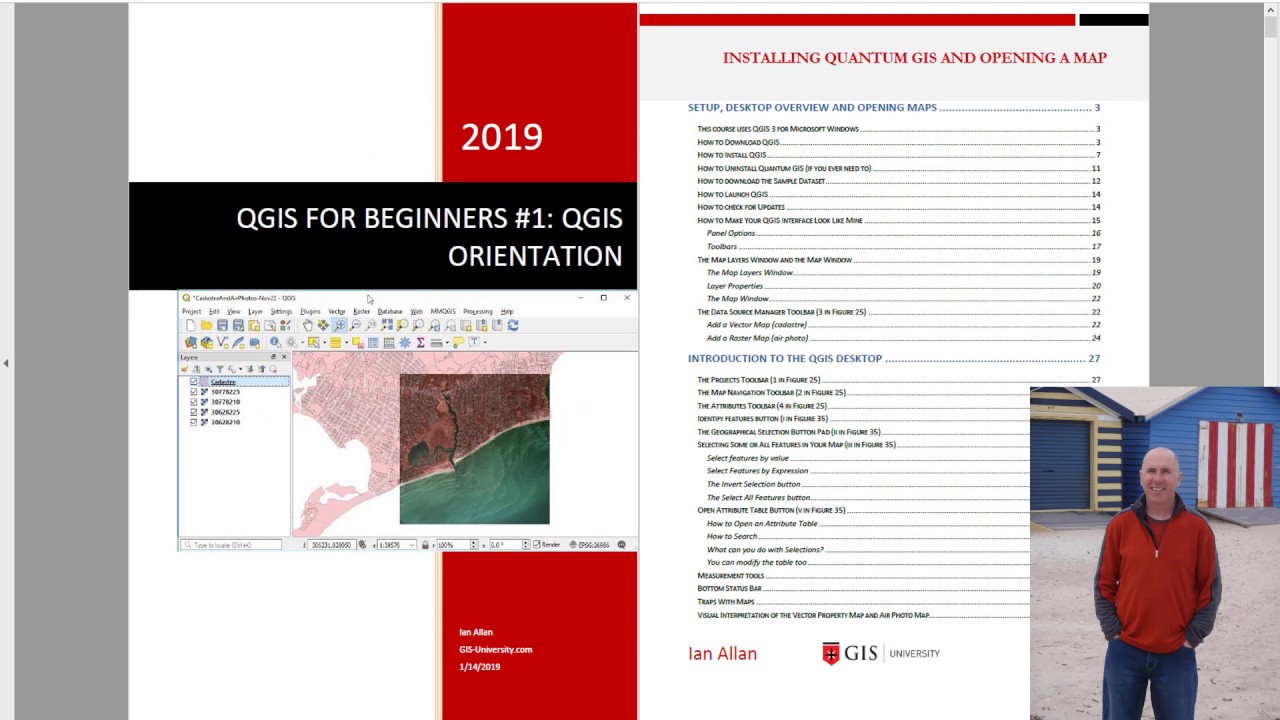Screen dimensions: 1280x720
Task: Open the Project menu in QGIS
Action: click(x=191, y=311)
